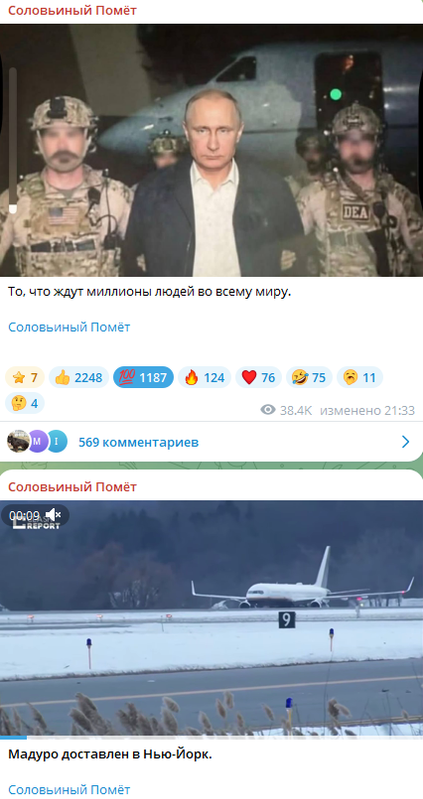Open channel name above the first post

click(x=72, y=10)
